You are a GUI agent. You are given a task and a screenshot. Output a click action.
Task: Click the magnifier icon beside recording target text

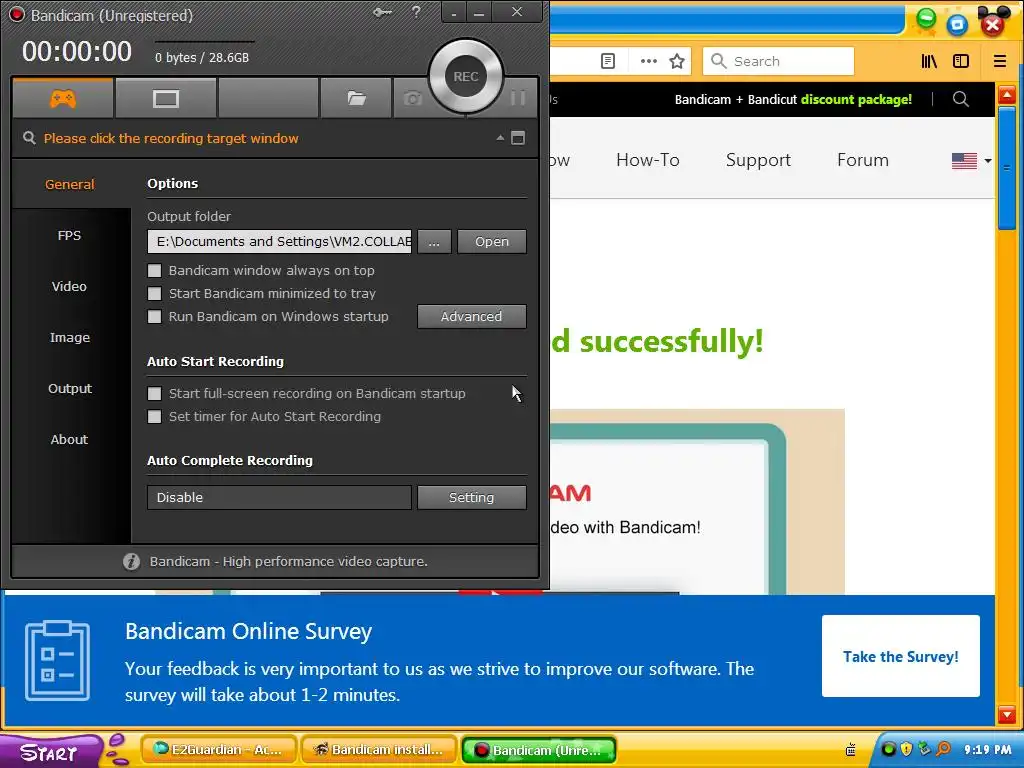coord(29,138)
